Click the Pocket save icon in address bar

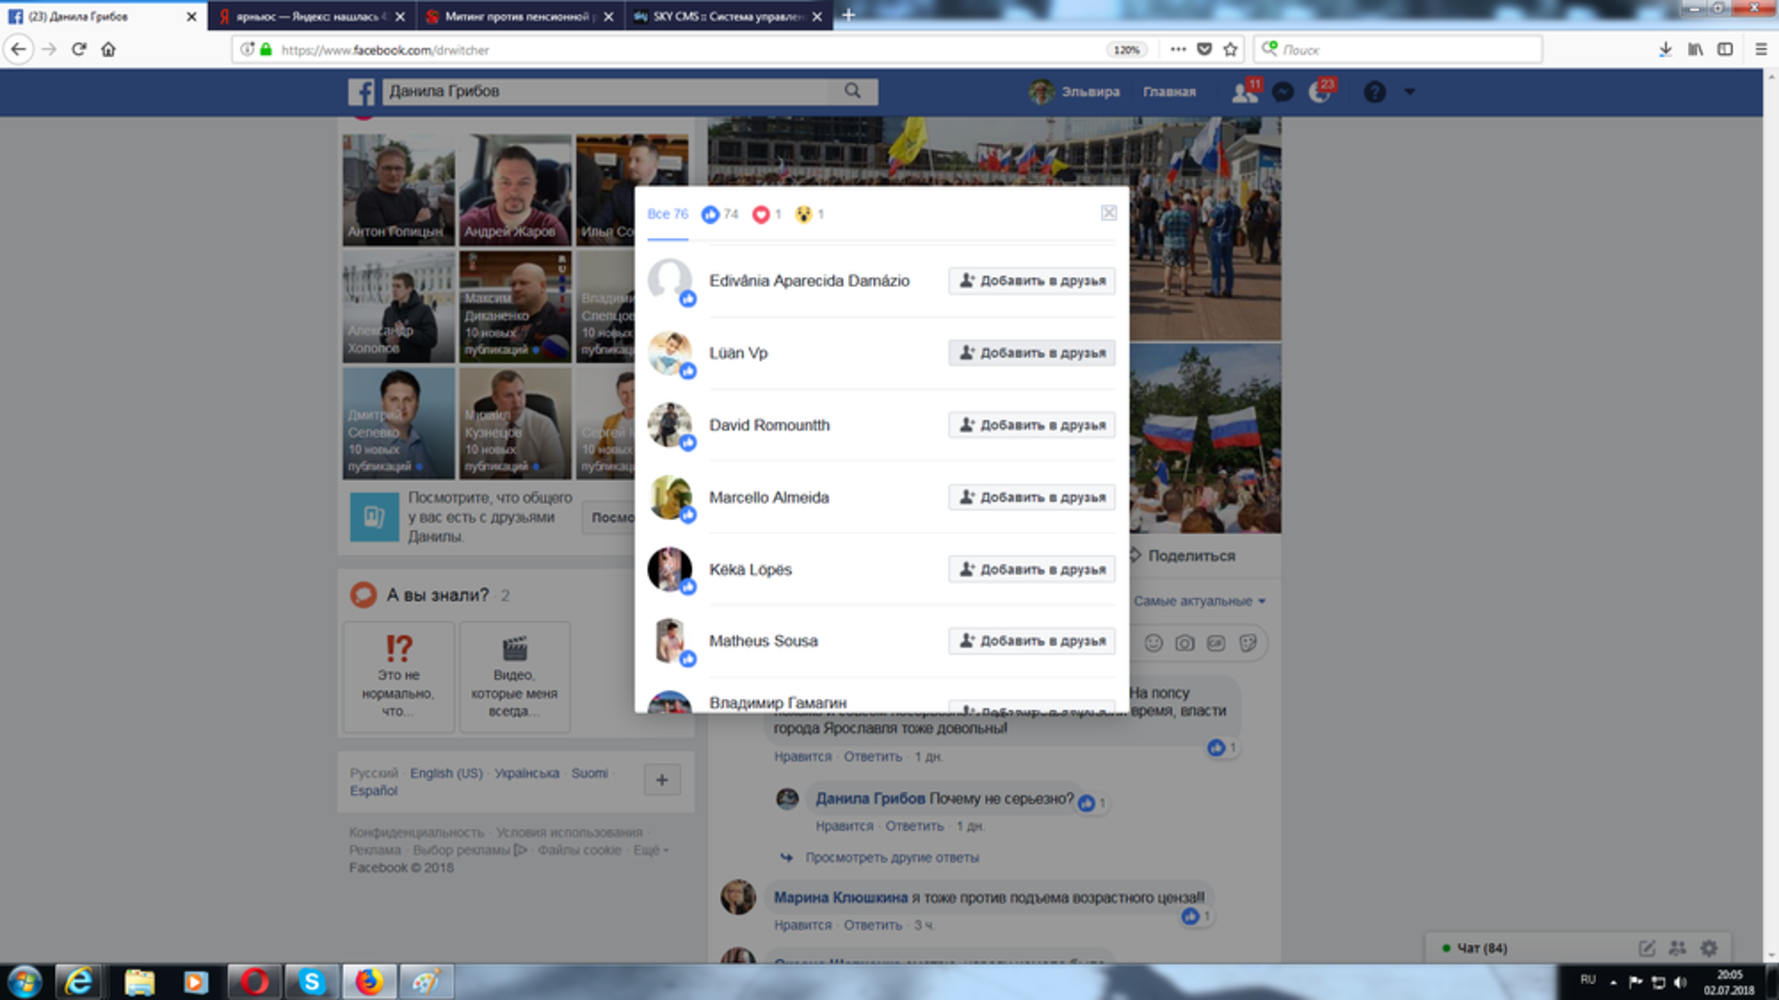[1204, 49]
